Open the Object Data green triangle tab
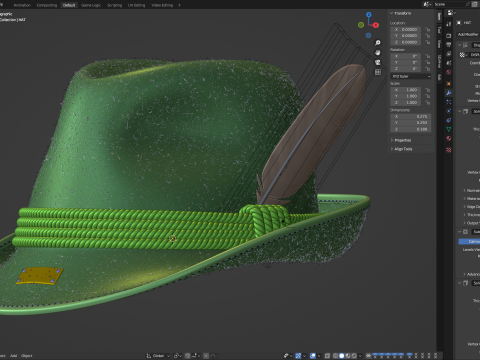The image size is (480, 360). 449,129
